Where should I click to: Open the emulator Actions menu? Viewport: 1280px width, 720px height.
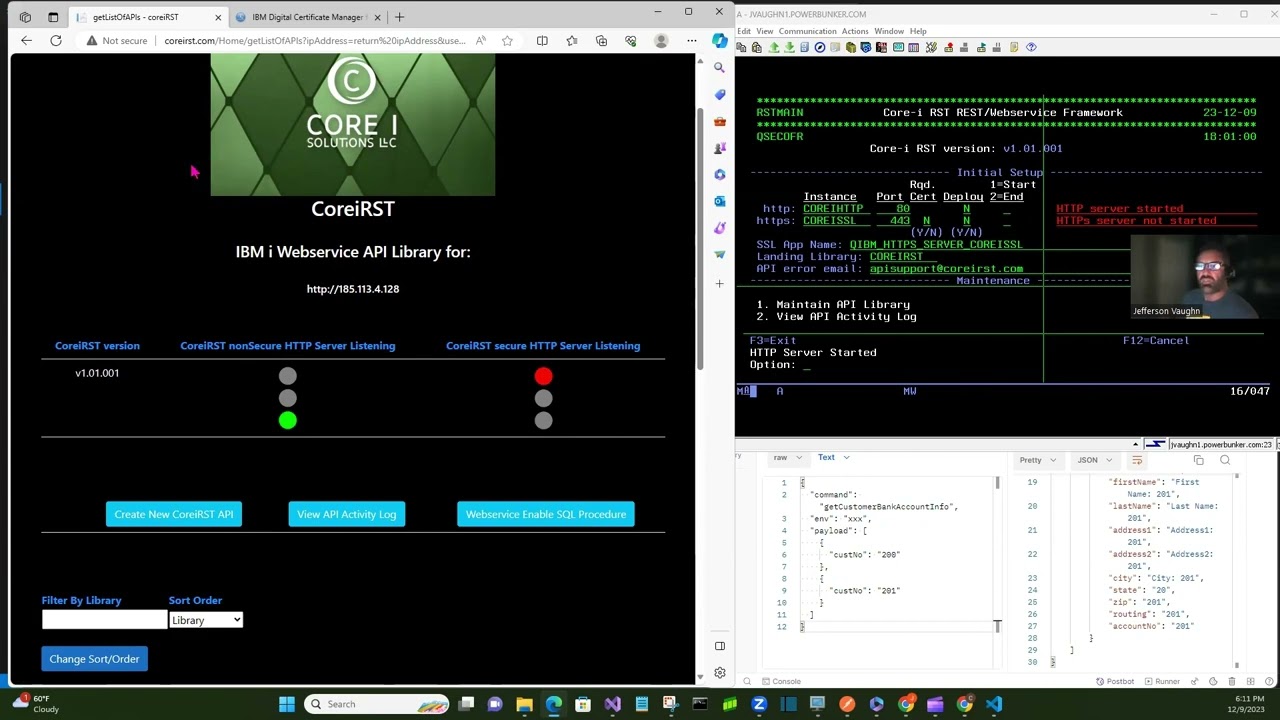855,31
